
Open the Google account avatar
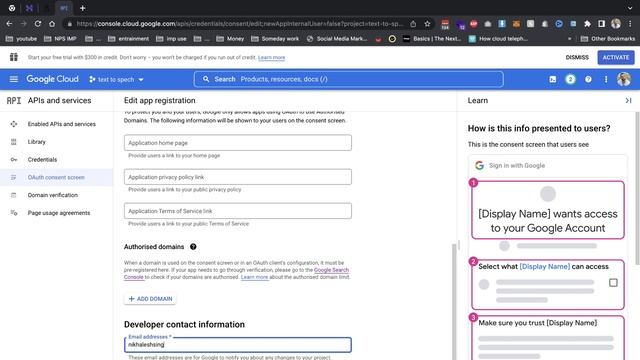624,79
